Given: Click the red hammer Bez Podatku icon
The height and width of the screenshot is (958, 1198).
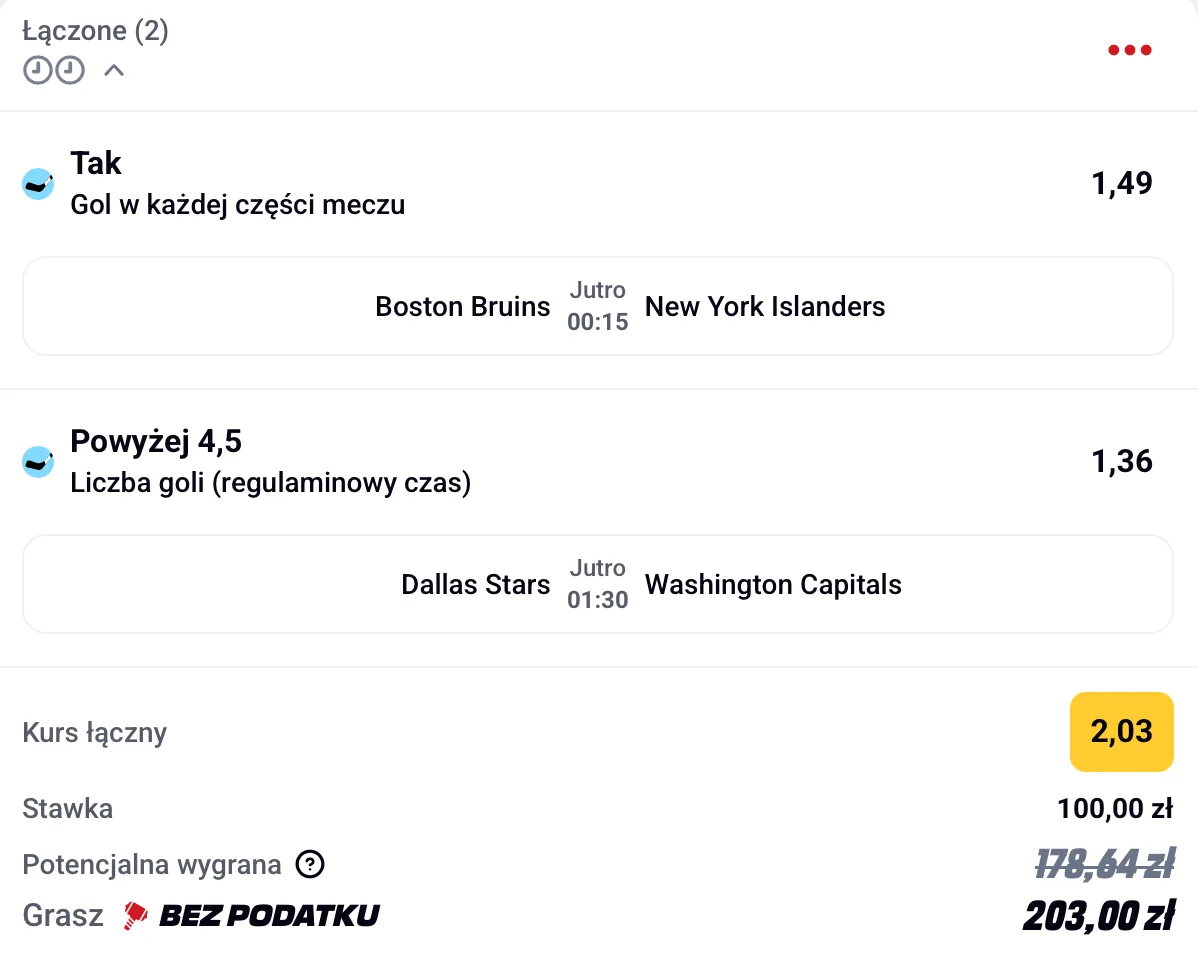Looking at the screenshot, I should pos(136,915).
